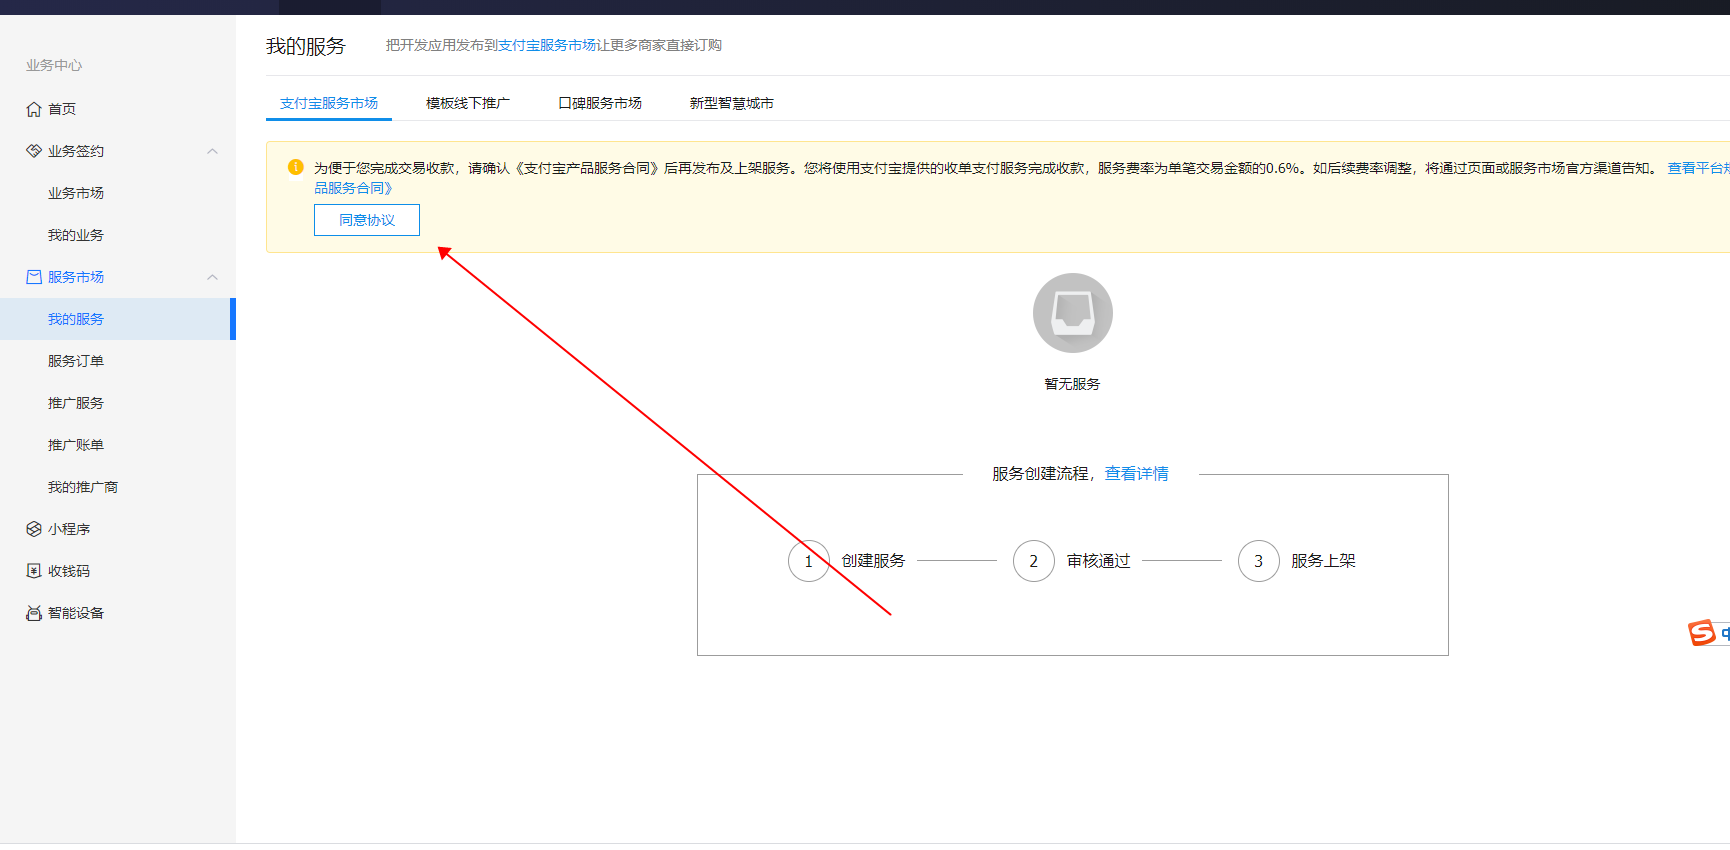
Task: Collapse the 服务市场 section chevron
Action: click(212, 277)
